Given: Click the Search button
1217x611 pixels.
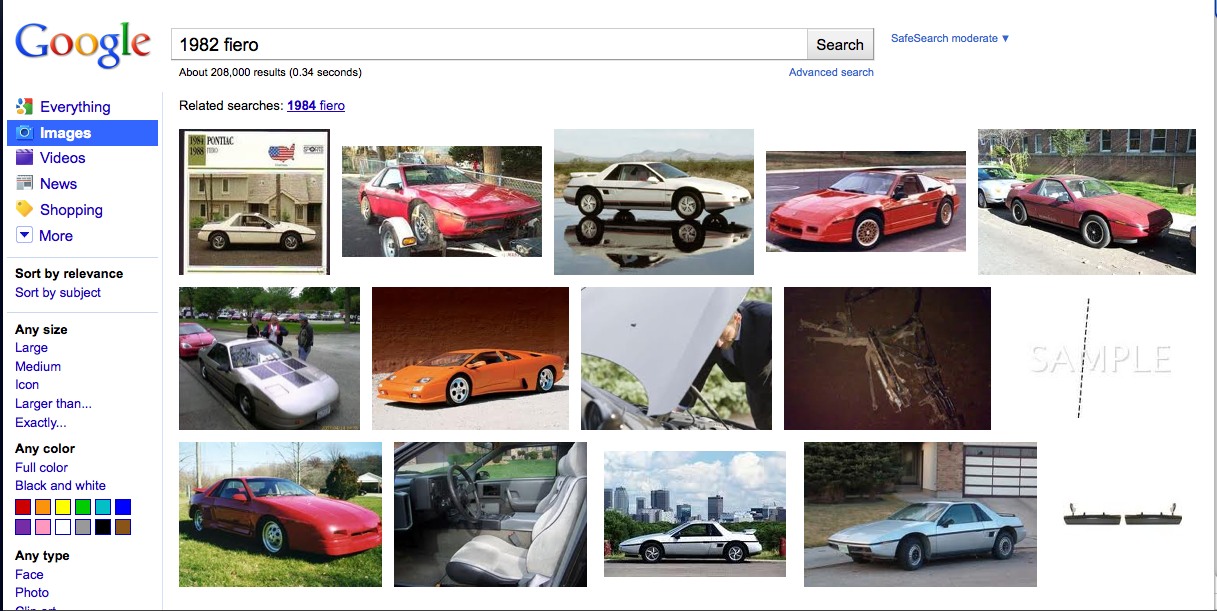Looking at the screenshot, I should click(840, 44).
